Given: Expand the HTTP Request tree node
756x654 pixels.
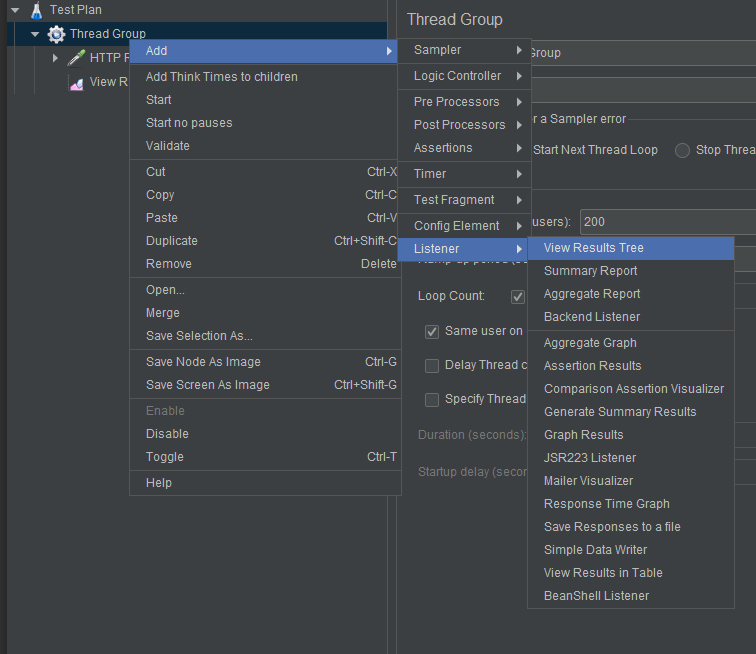Looking at the screenshot, I should click(x=55, y=58).
